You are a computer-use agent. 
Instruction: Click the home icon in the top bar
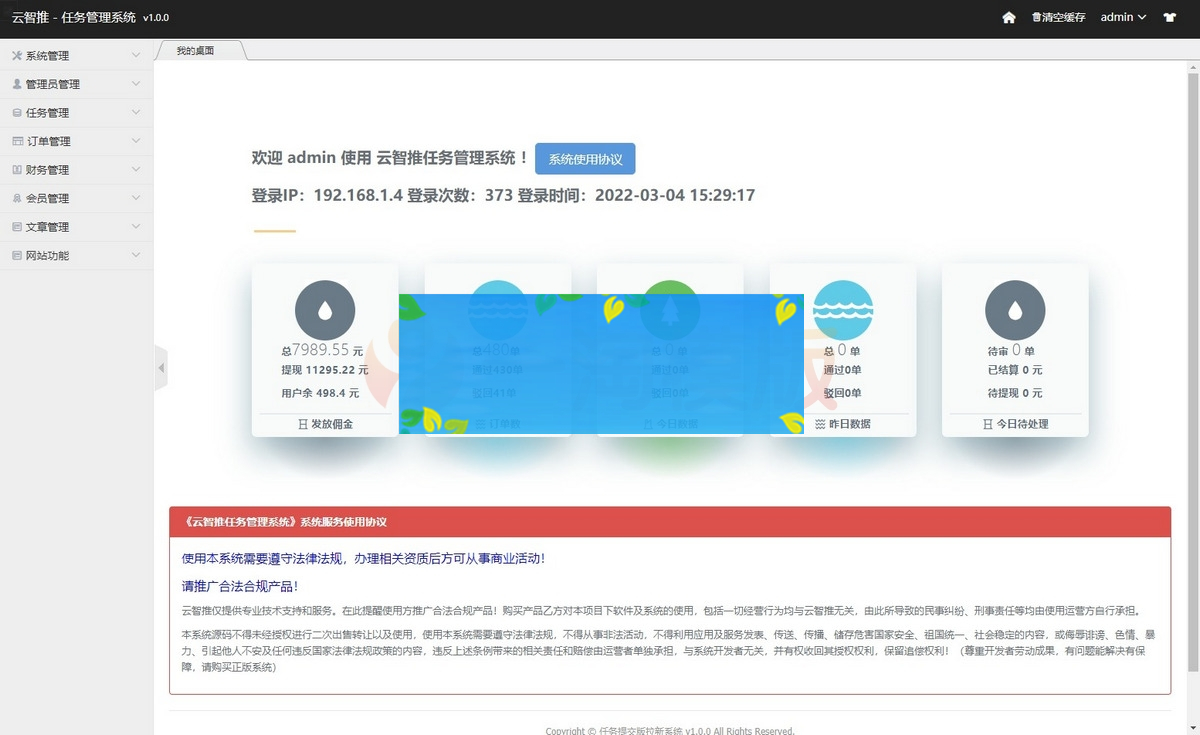tap(1010, 17)
